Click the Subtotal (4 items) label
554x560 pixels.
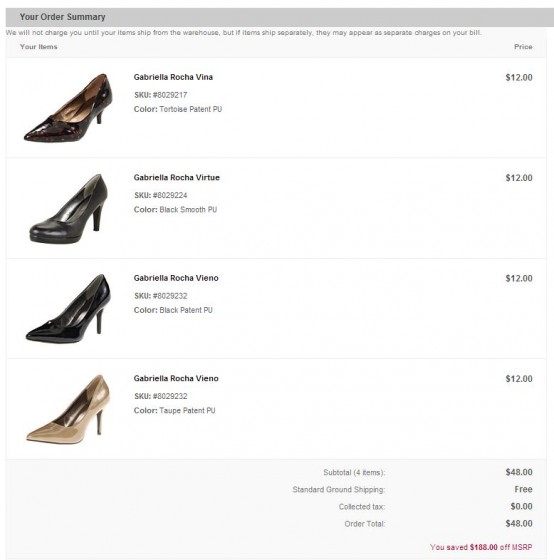[354, 472]
